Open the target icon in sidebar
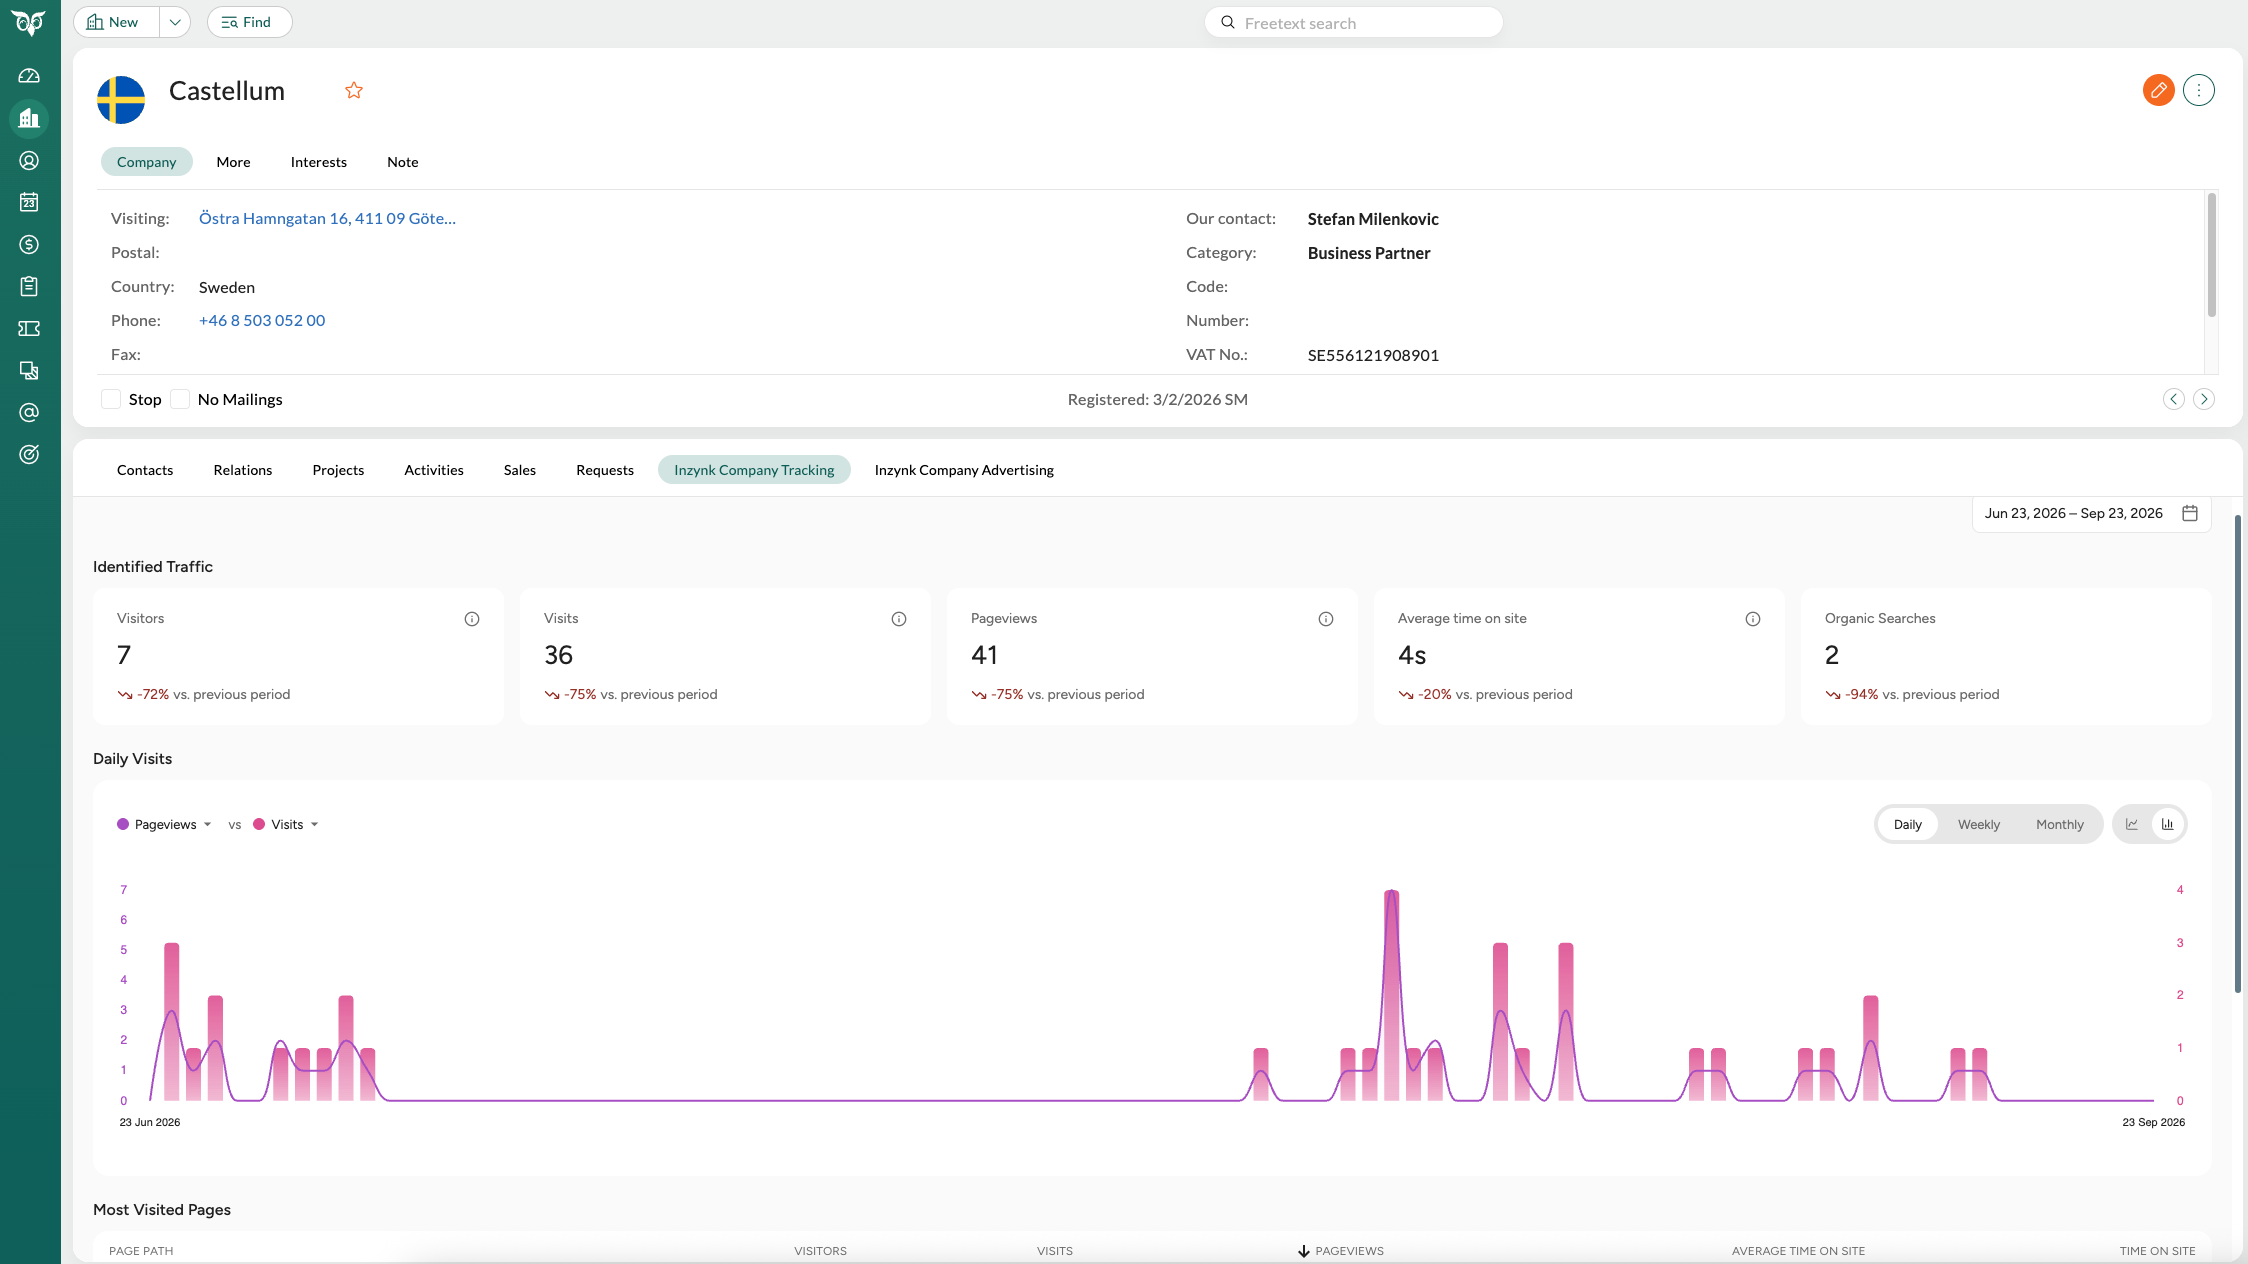2248x1264 pixels. tap(29, 454)
